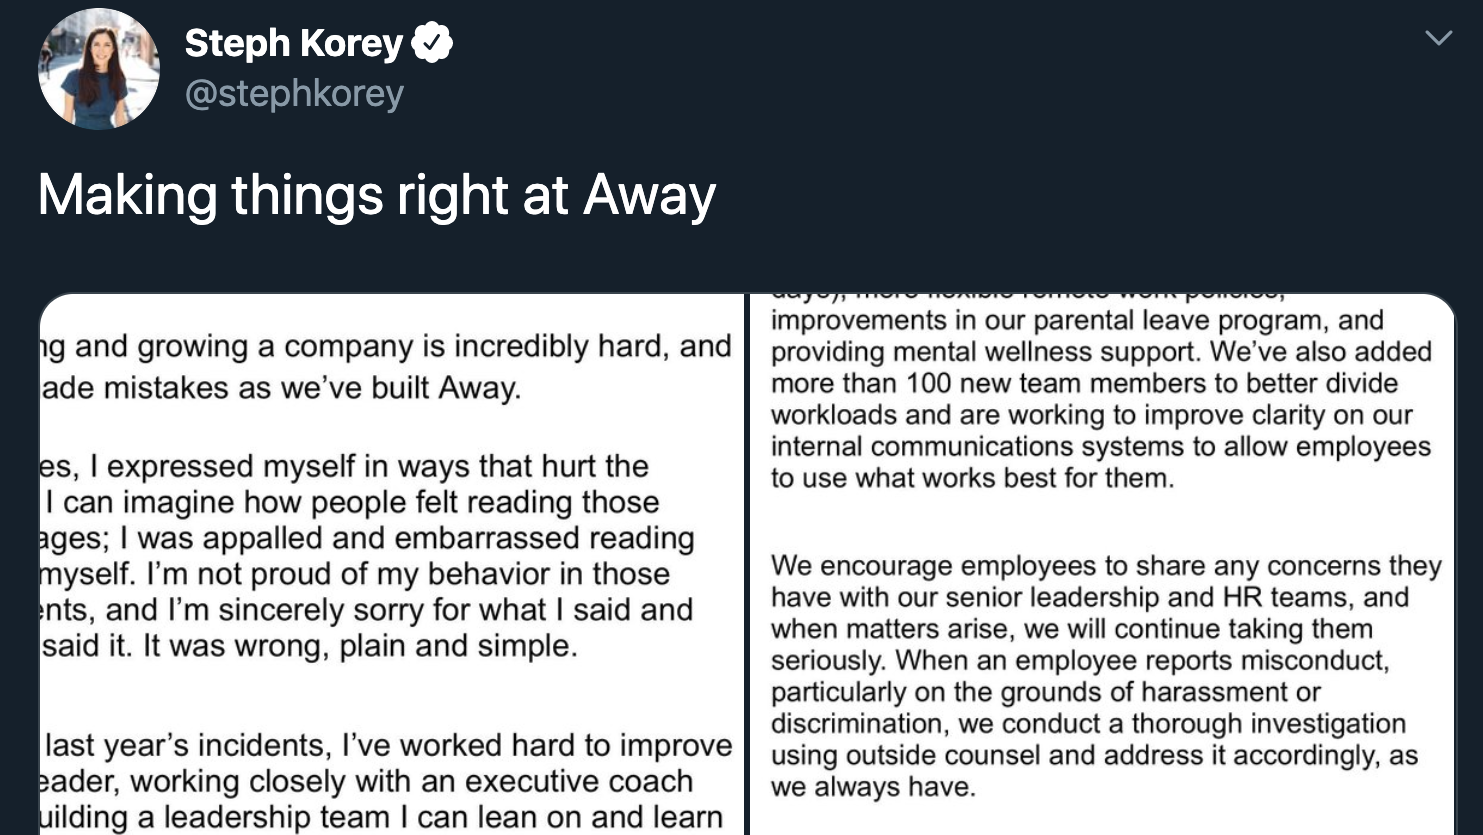Image resolution: width=1483 pixels, height=835 pixels.
Task: Click the blue verified badge icon
Action: [x=433, y=43]
